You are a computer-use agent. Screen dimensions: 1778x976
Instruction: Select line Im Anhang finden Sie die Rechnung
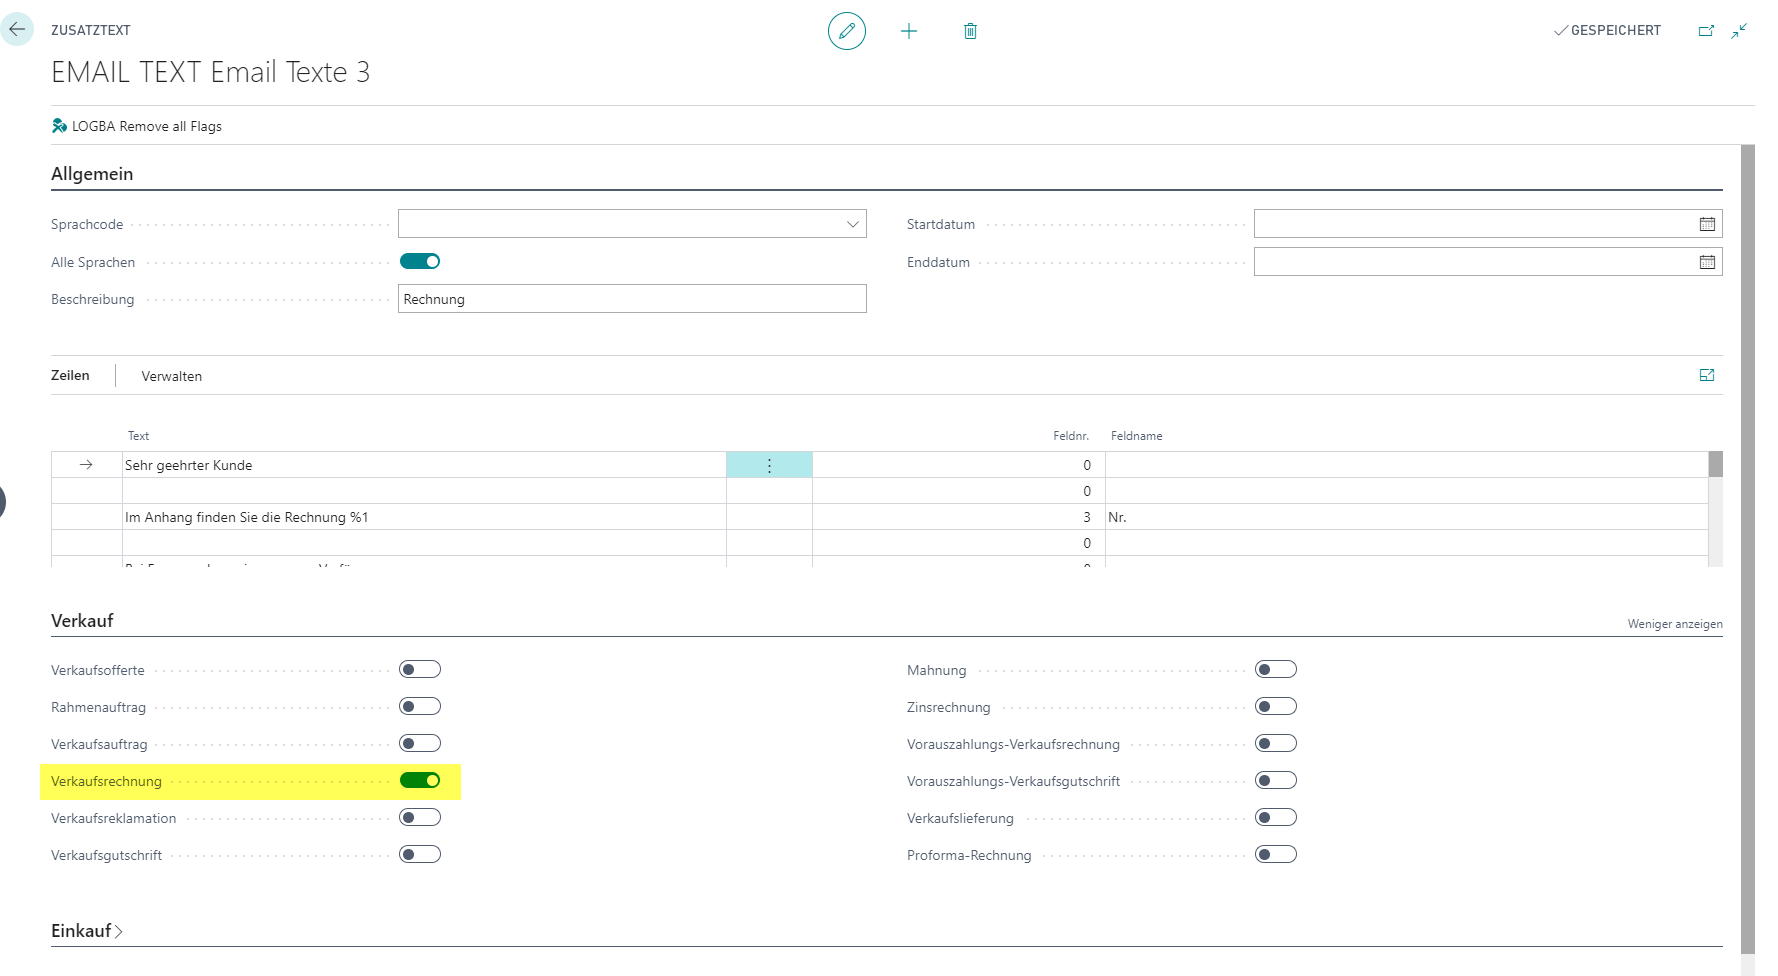[x=247, y=517]
